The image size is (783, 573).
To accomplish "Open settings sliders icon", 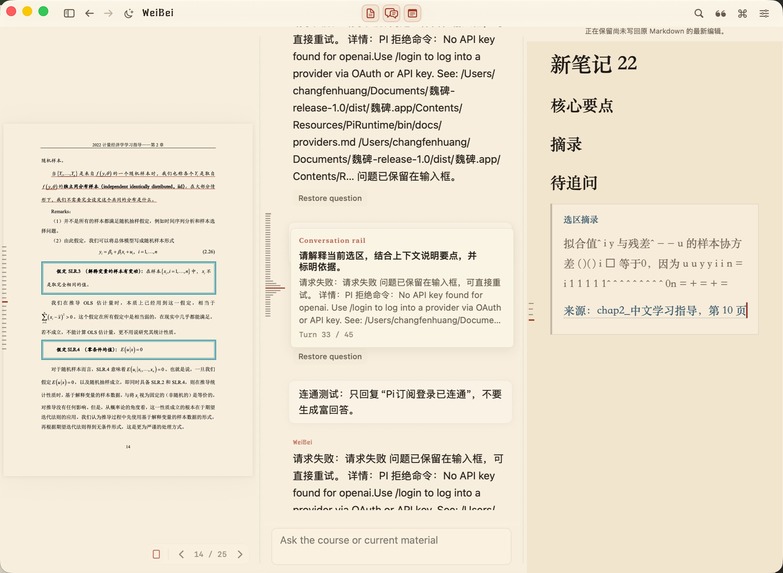I will click(765, 13).
